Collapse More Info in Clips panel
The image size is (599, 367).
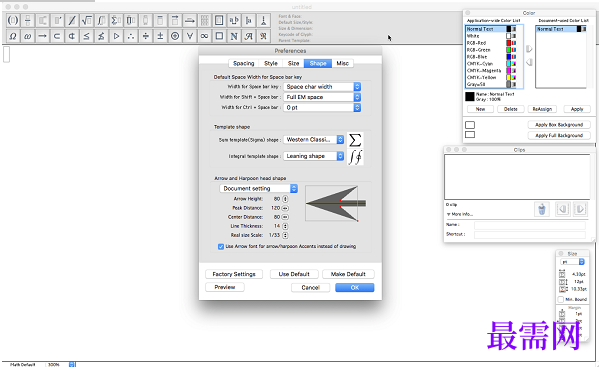pyautogui.click(x=448, y=214)
